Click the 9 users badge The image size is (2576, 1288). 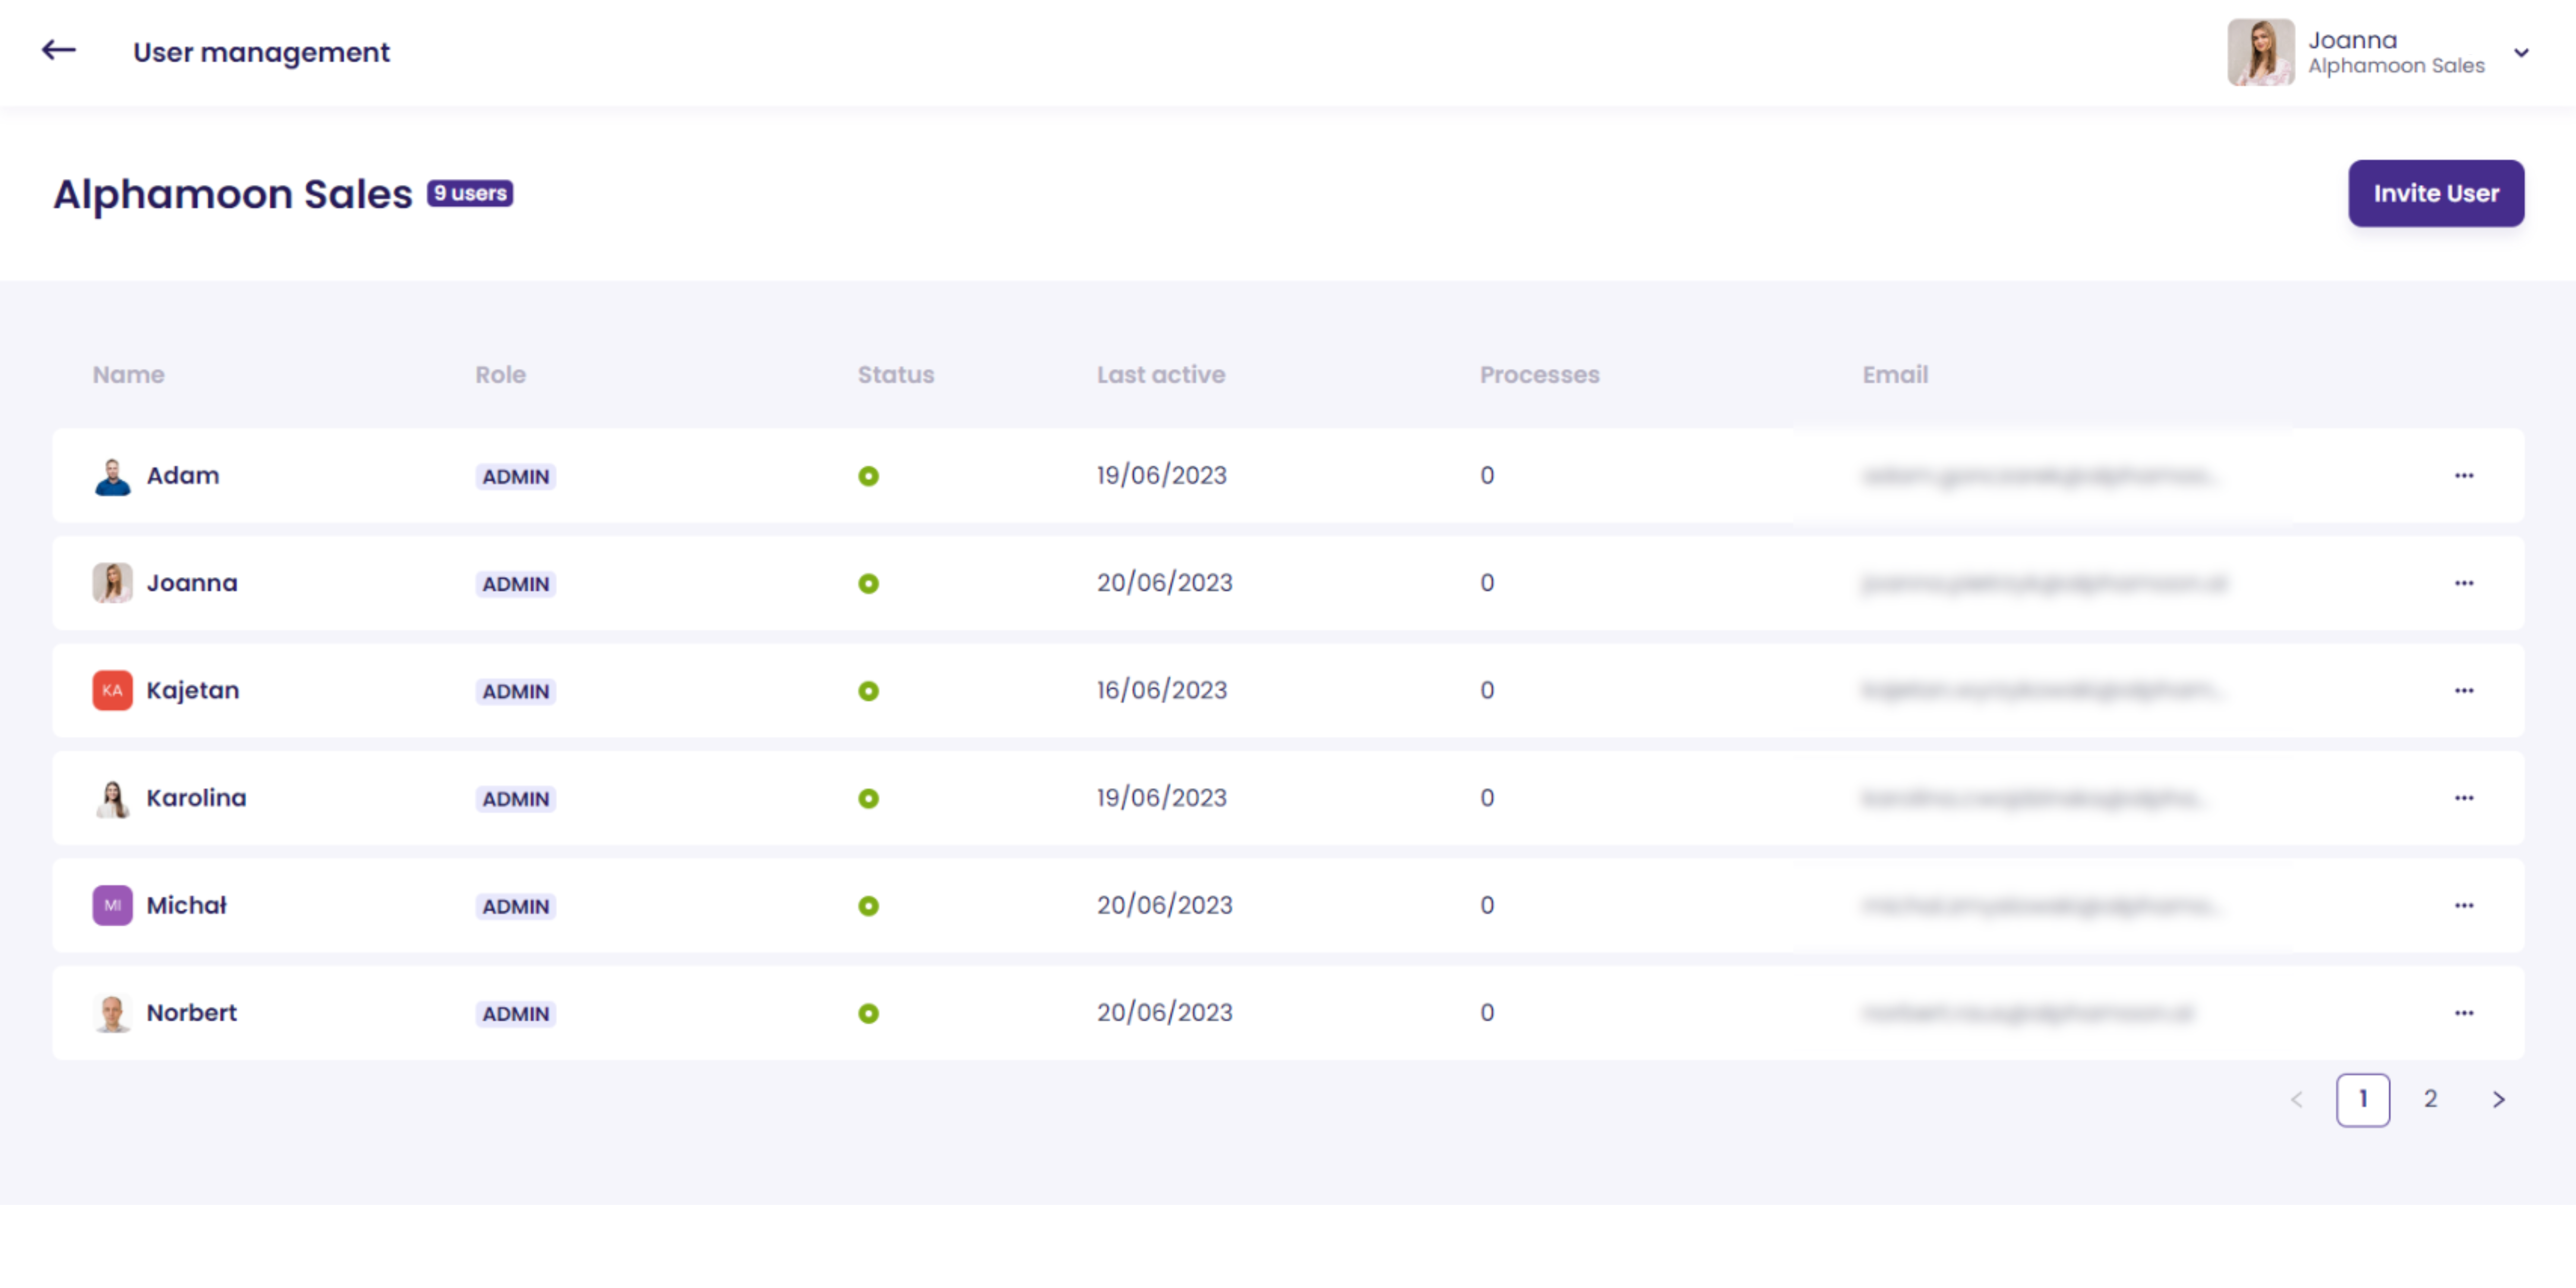pyautogui.click(x=470, y=193)
